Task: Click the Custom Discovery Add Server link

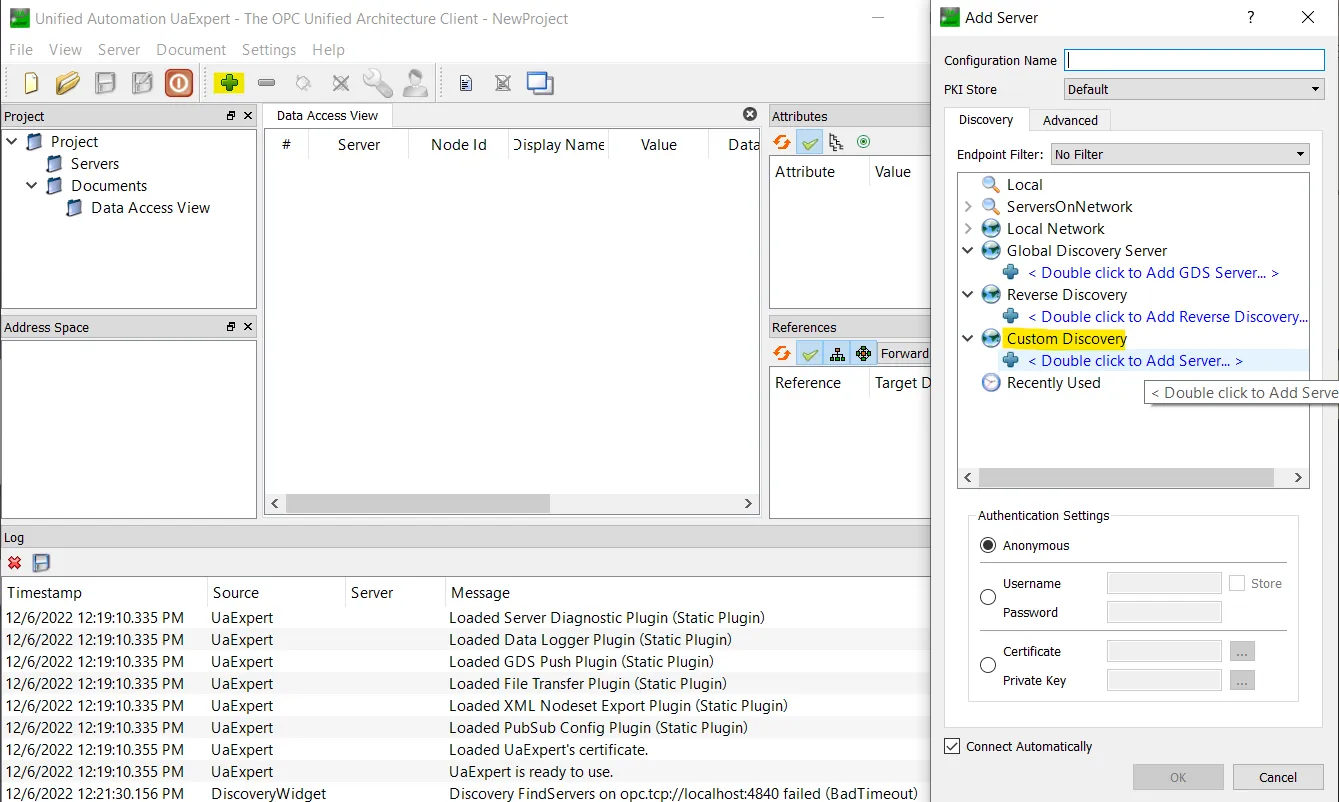Action: (1135, 361)
